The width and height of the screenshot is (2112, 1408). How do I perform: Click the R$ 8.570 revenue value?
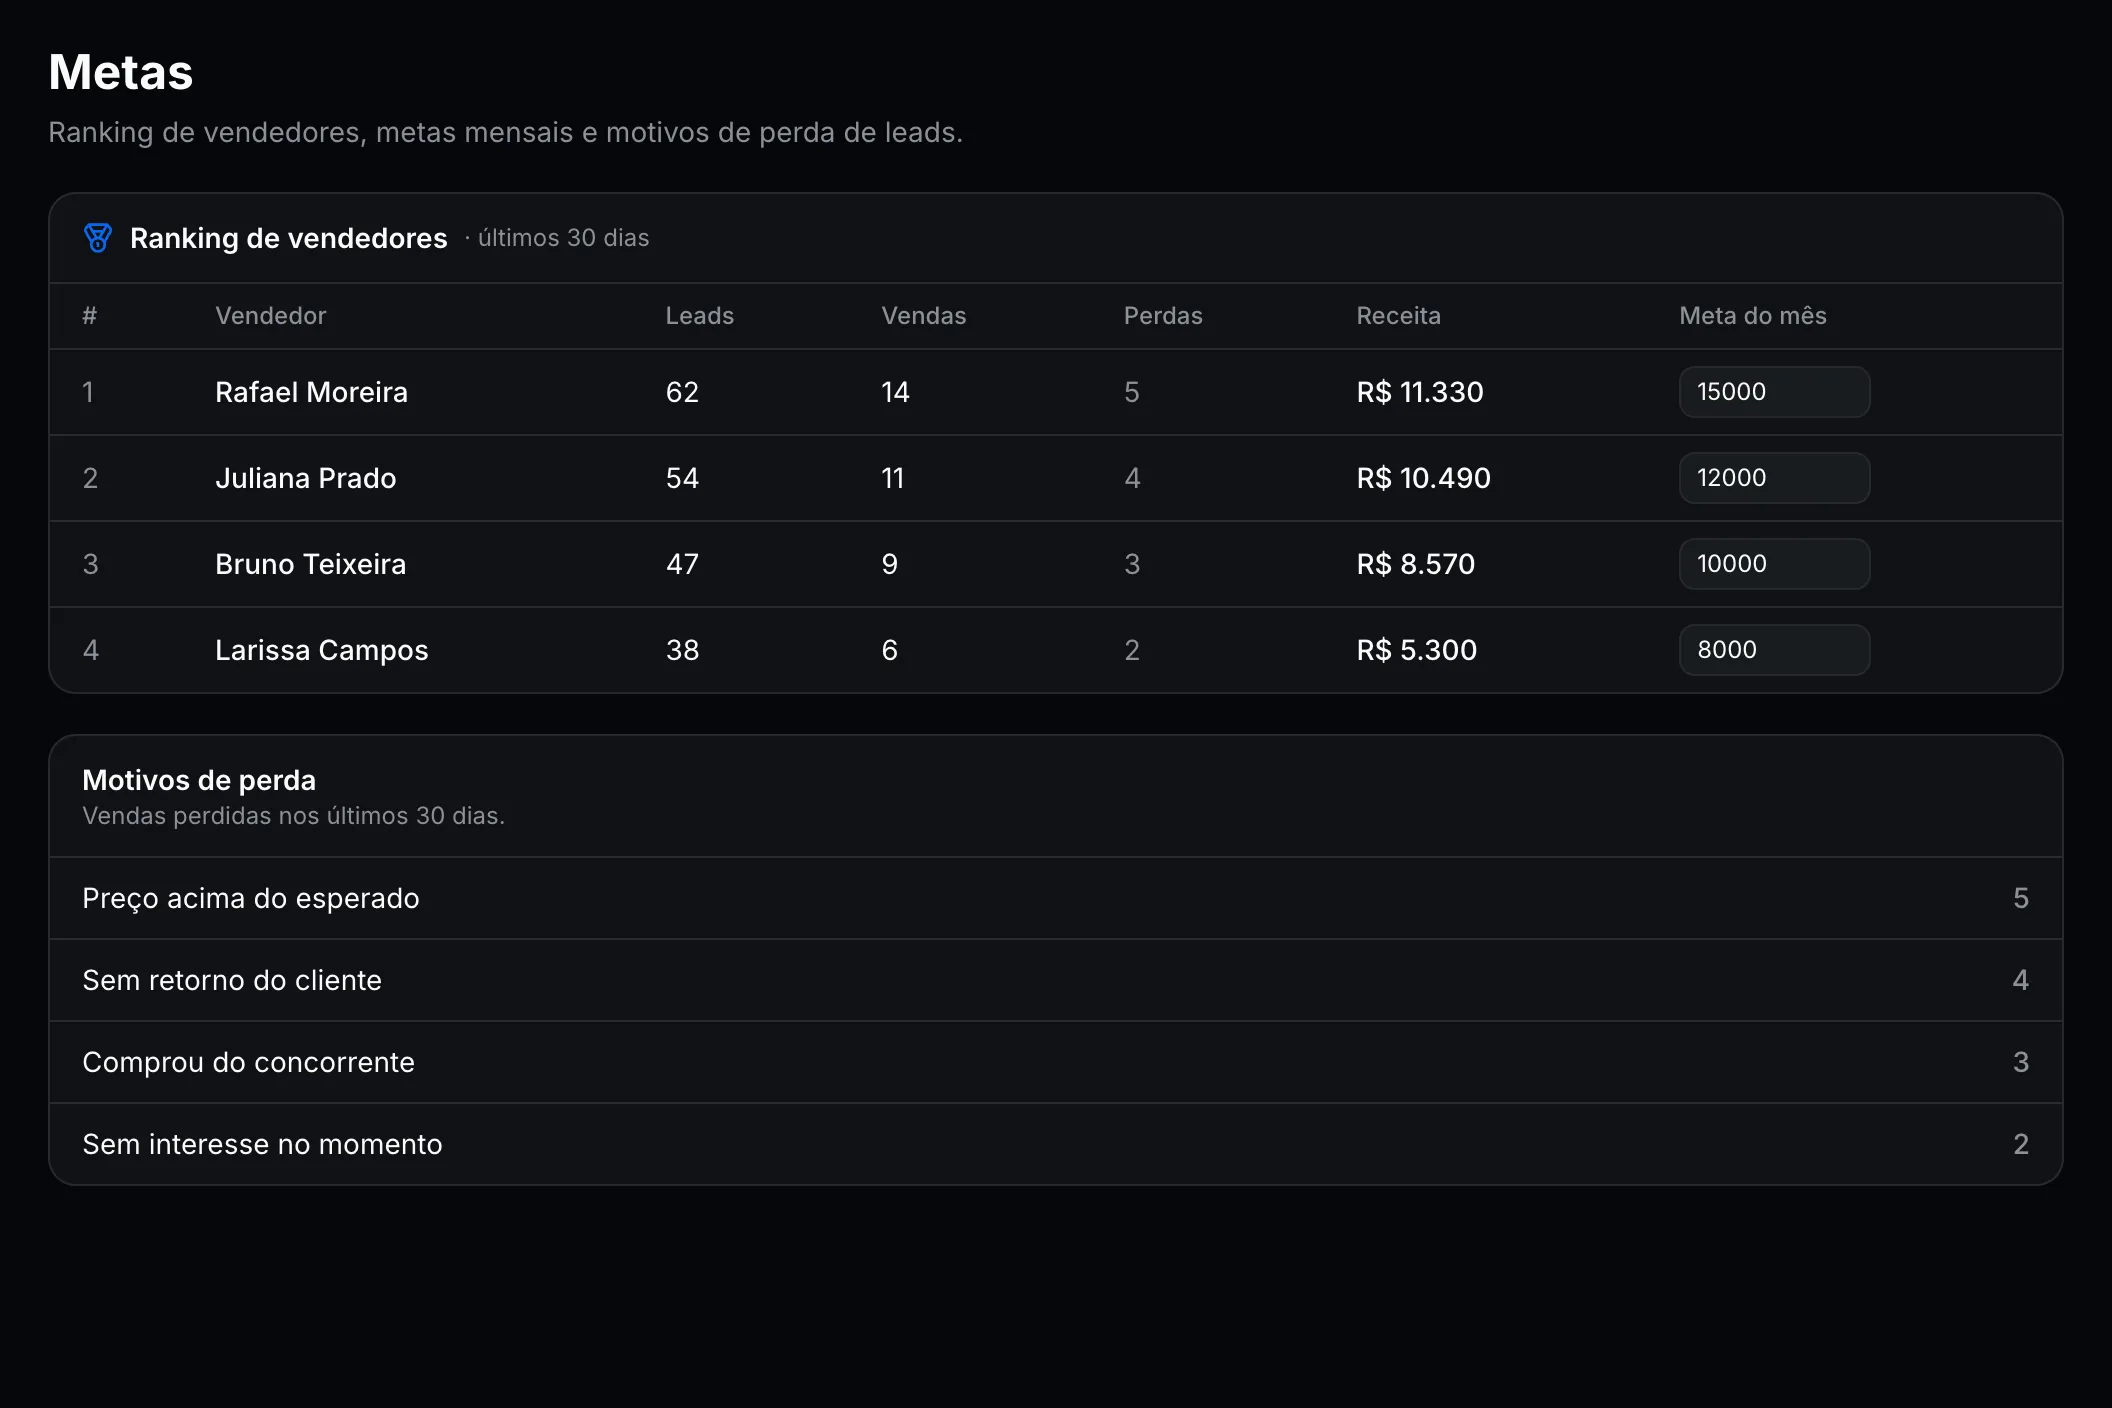1415,564
